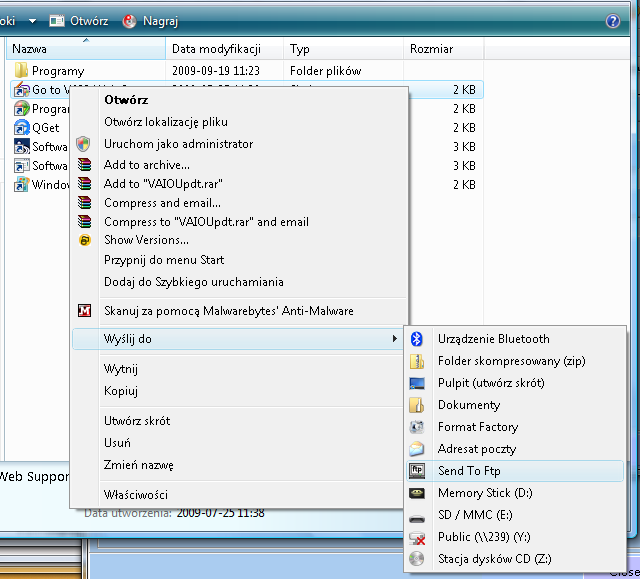The height and width of the screenshot is (579, 640).
Task: Click the Otwórz toolbar icon
Action: pos(57,21)
